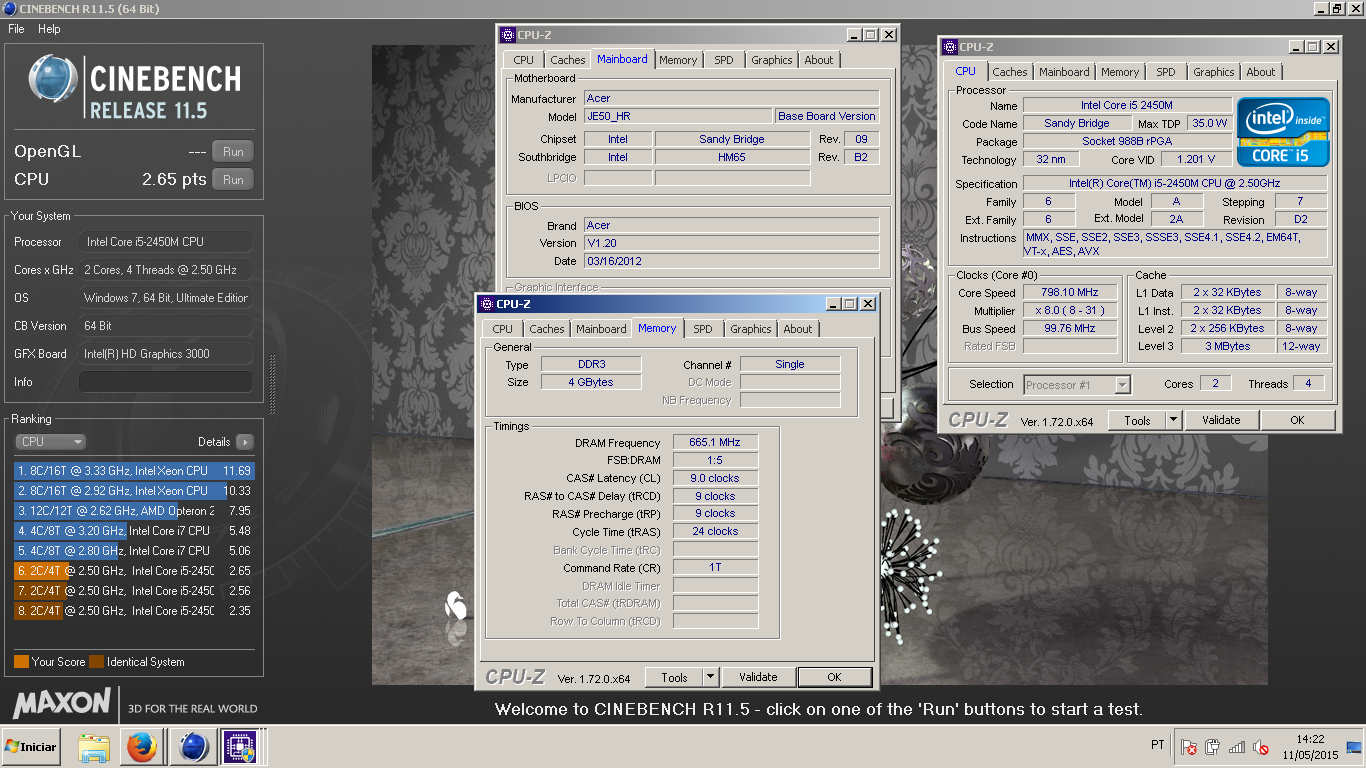Open SPD tab in CPU tab CPU-Z window
1366x768 pixels.
(1166, 72)
